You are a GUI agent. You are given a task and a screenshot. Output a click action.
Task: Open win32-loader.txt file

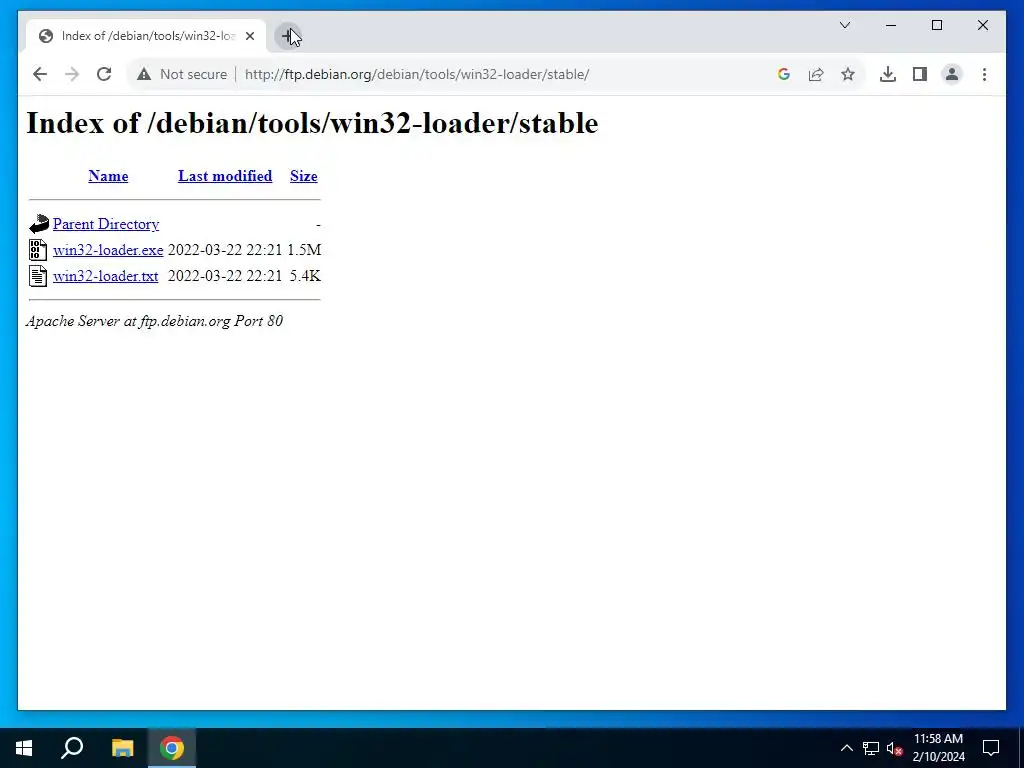pyautogui.click(x=105, y=276)
